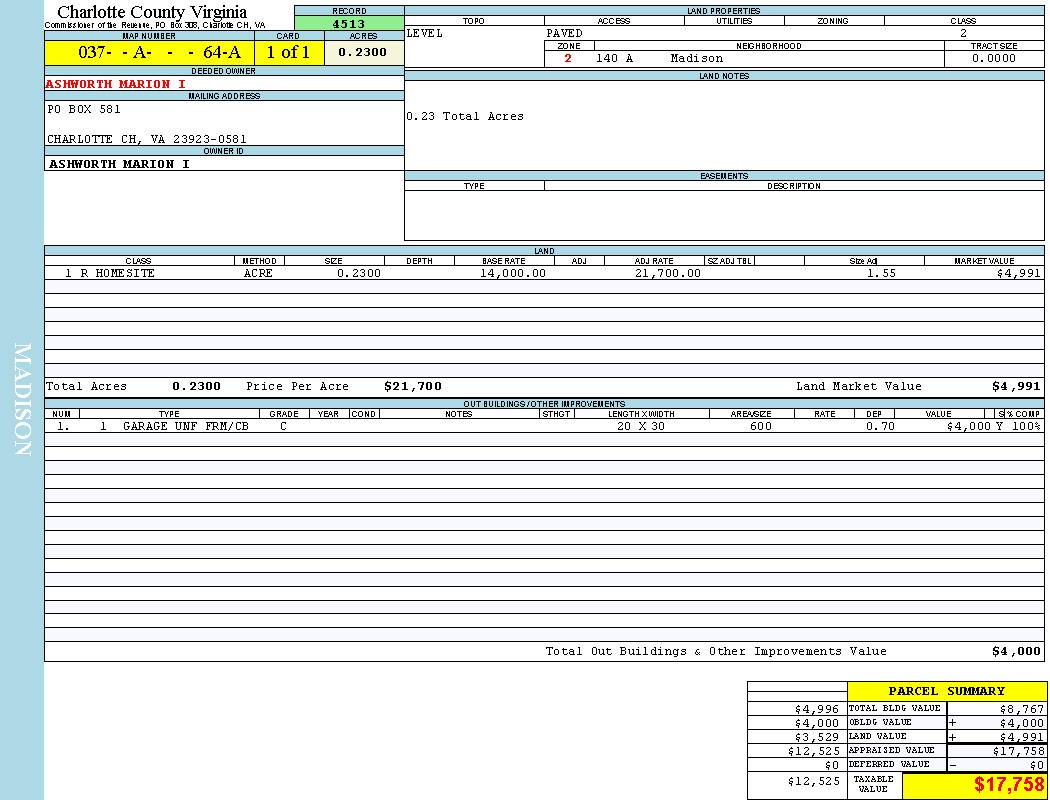Click the LEVEL topo value
The height and width of the screenshot is (800, 1050).
[x=424, y=34]
